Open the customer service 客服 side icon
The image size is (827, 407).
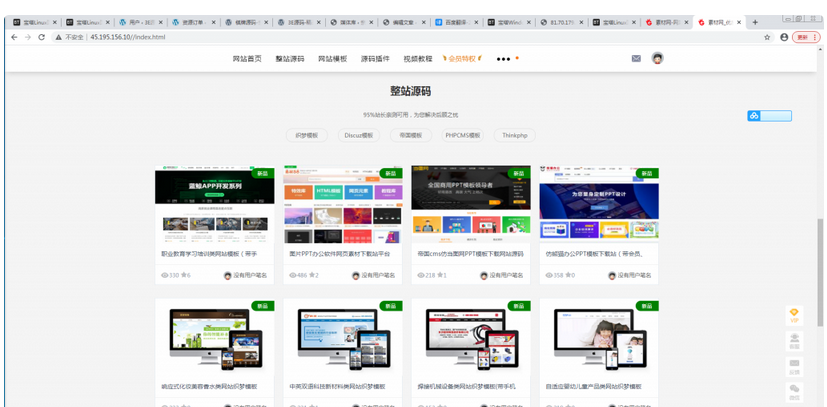(794, 341)
